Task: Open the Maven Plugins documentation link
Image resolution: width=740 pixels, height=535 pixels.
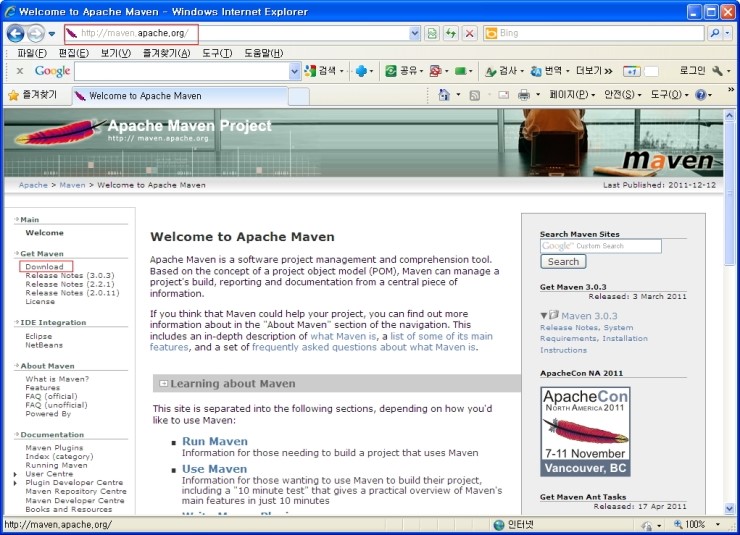Action: pos(54,448)
